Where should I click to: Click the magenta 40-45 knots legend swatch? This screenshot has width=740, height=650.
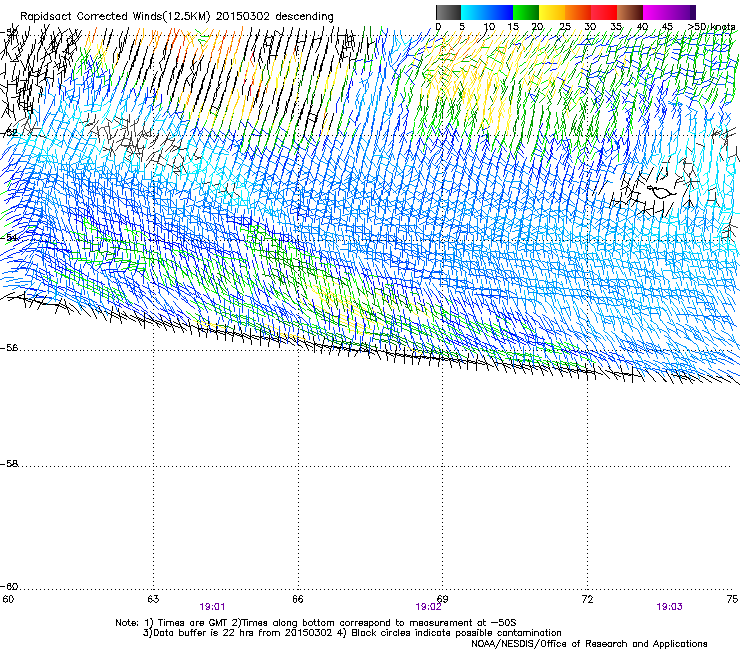pos(656,12)
